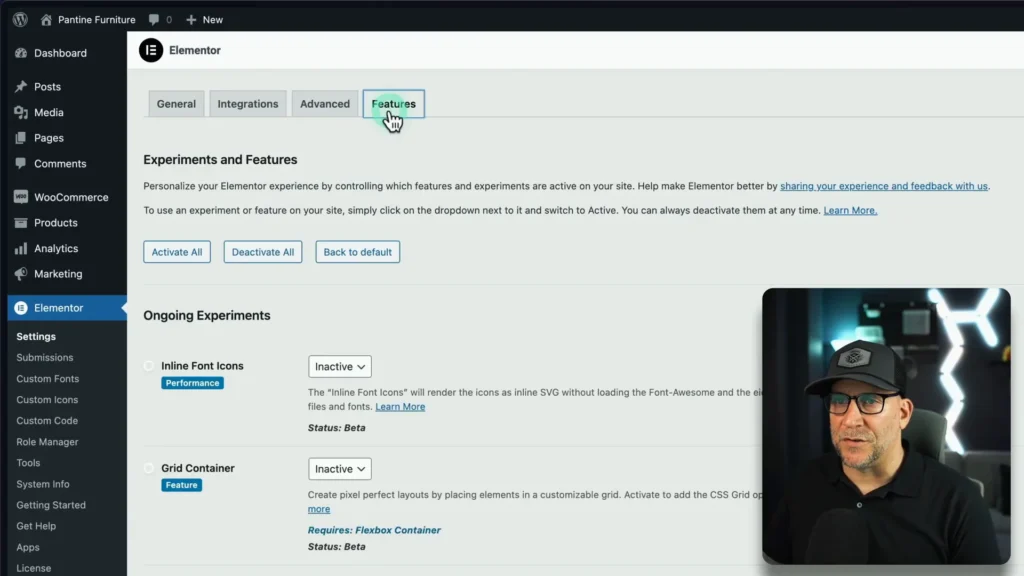Open Custom Fonts submenu item
Screen dimensions: 1024x576
point(47,379)
